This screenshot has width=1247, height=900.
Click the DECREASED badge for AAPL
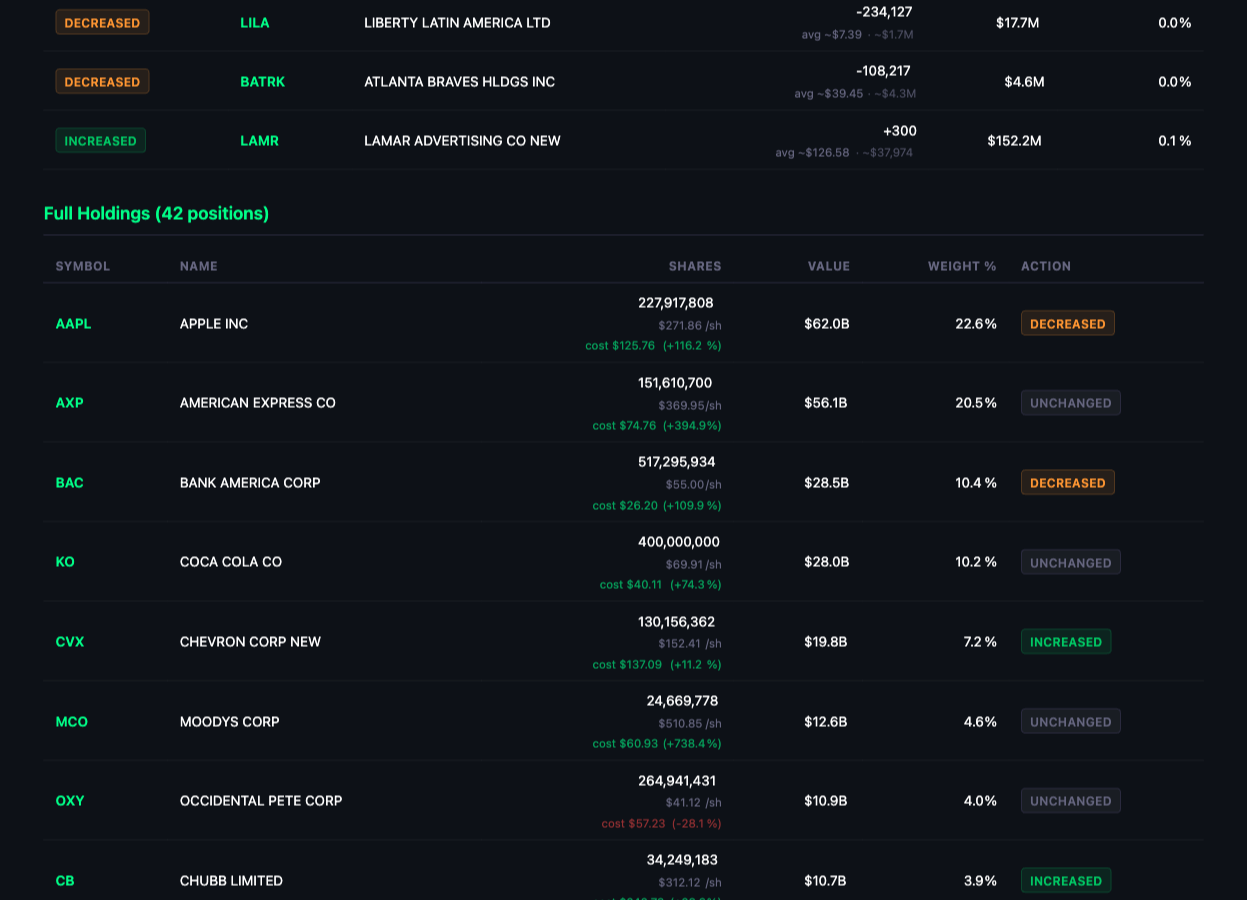(1067, 323)
